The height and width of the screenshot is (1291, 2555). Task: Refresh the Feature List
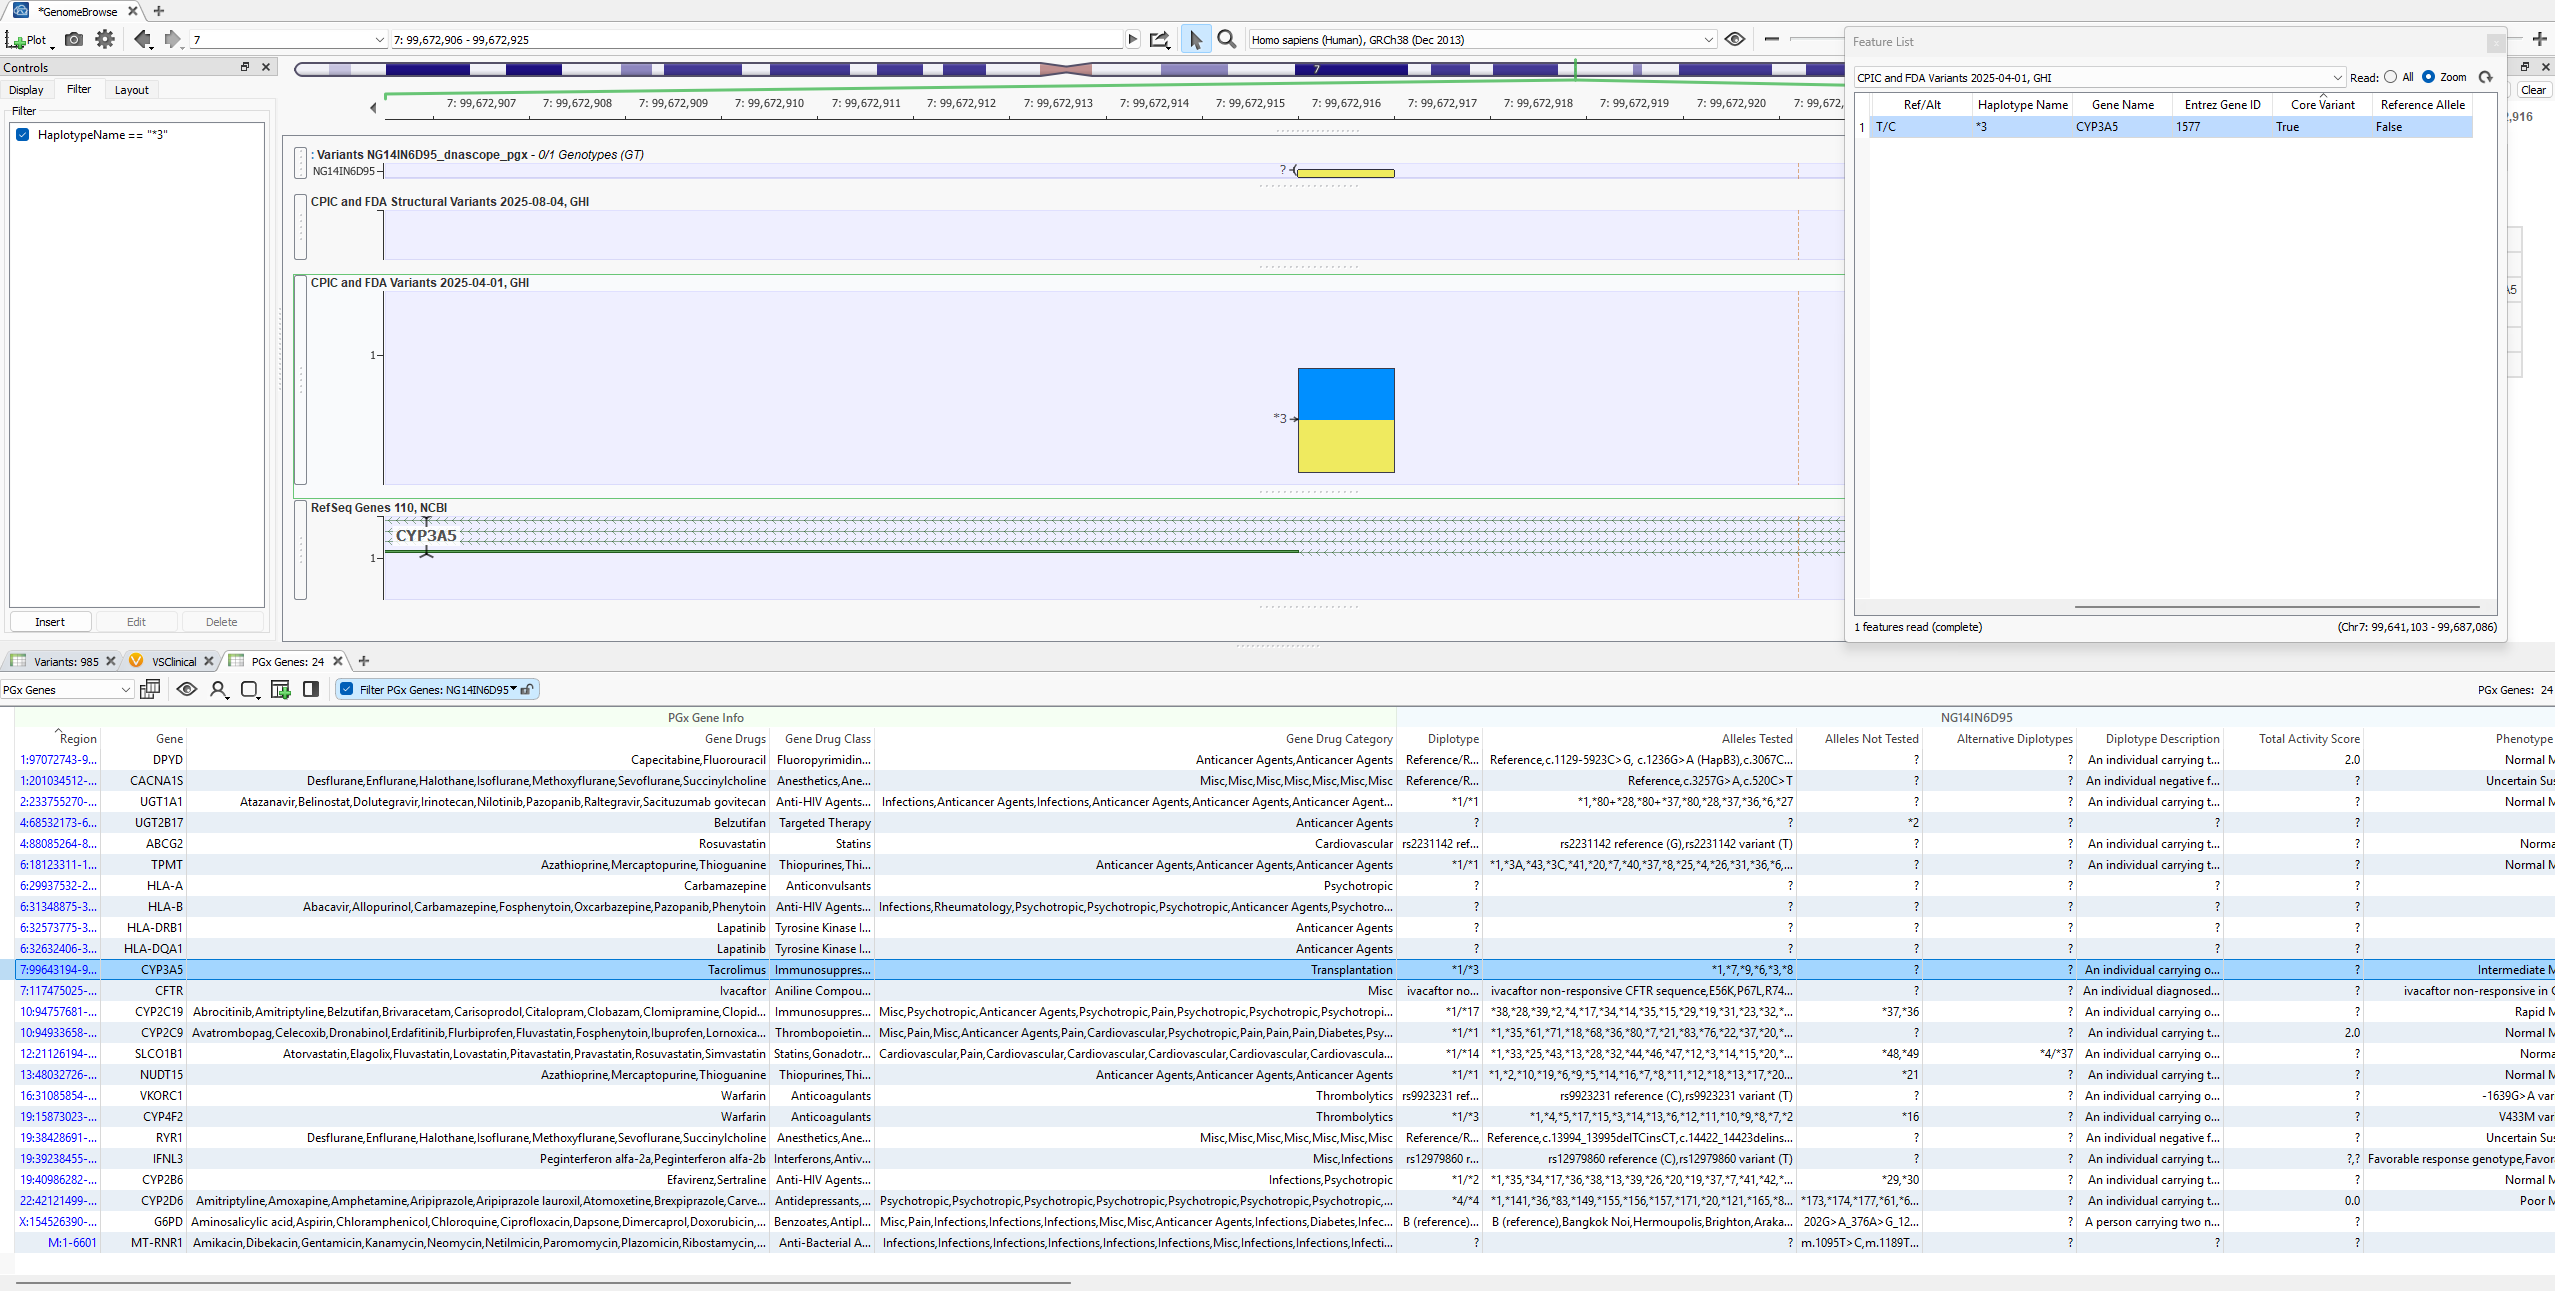pyautogui.click(x=2485, y=77)
